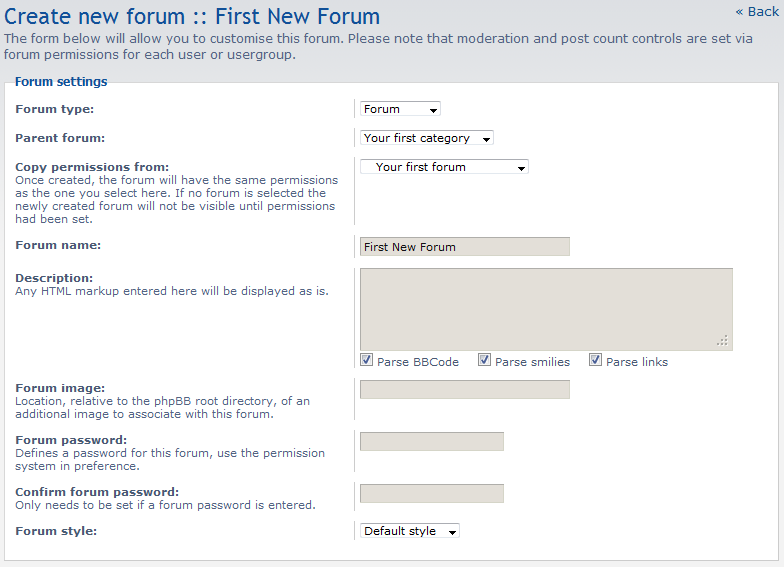
Task: Focus the Description text area
Action: pyautogui.click(x=545, y=308)
